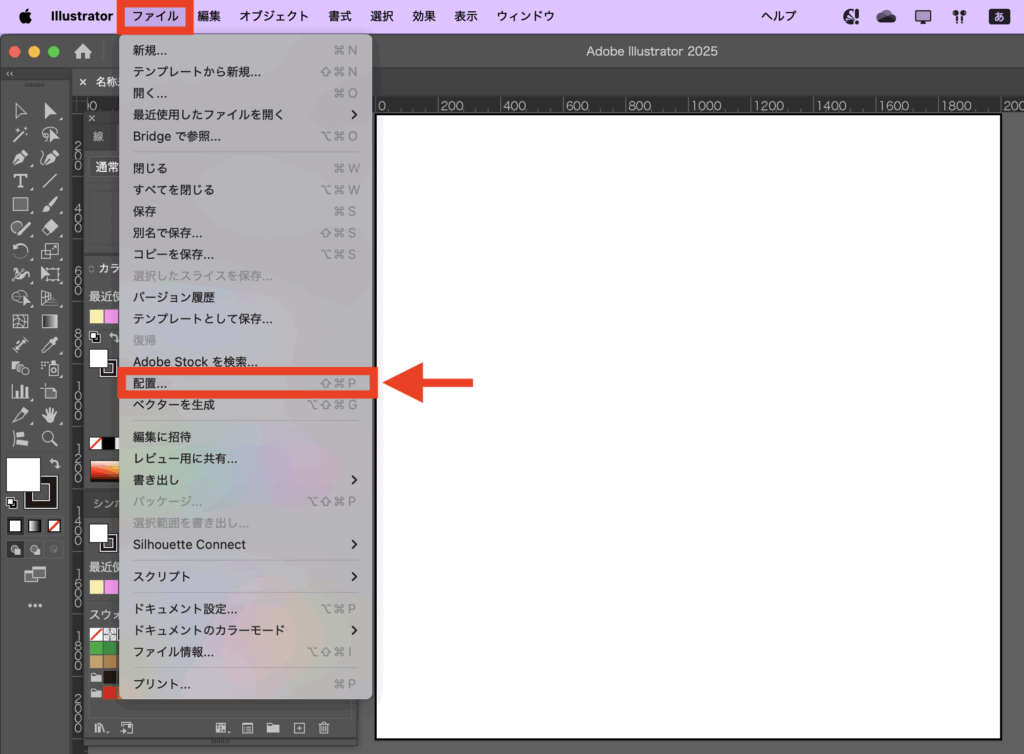Pick the Free Transform tool
The width and height of the screenshot is (1024, 754).
(x=50, y=274)
